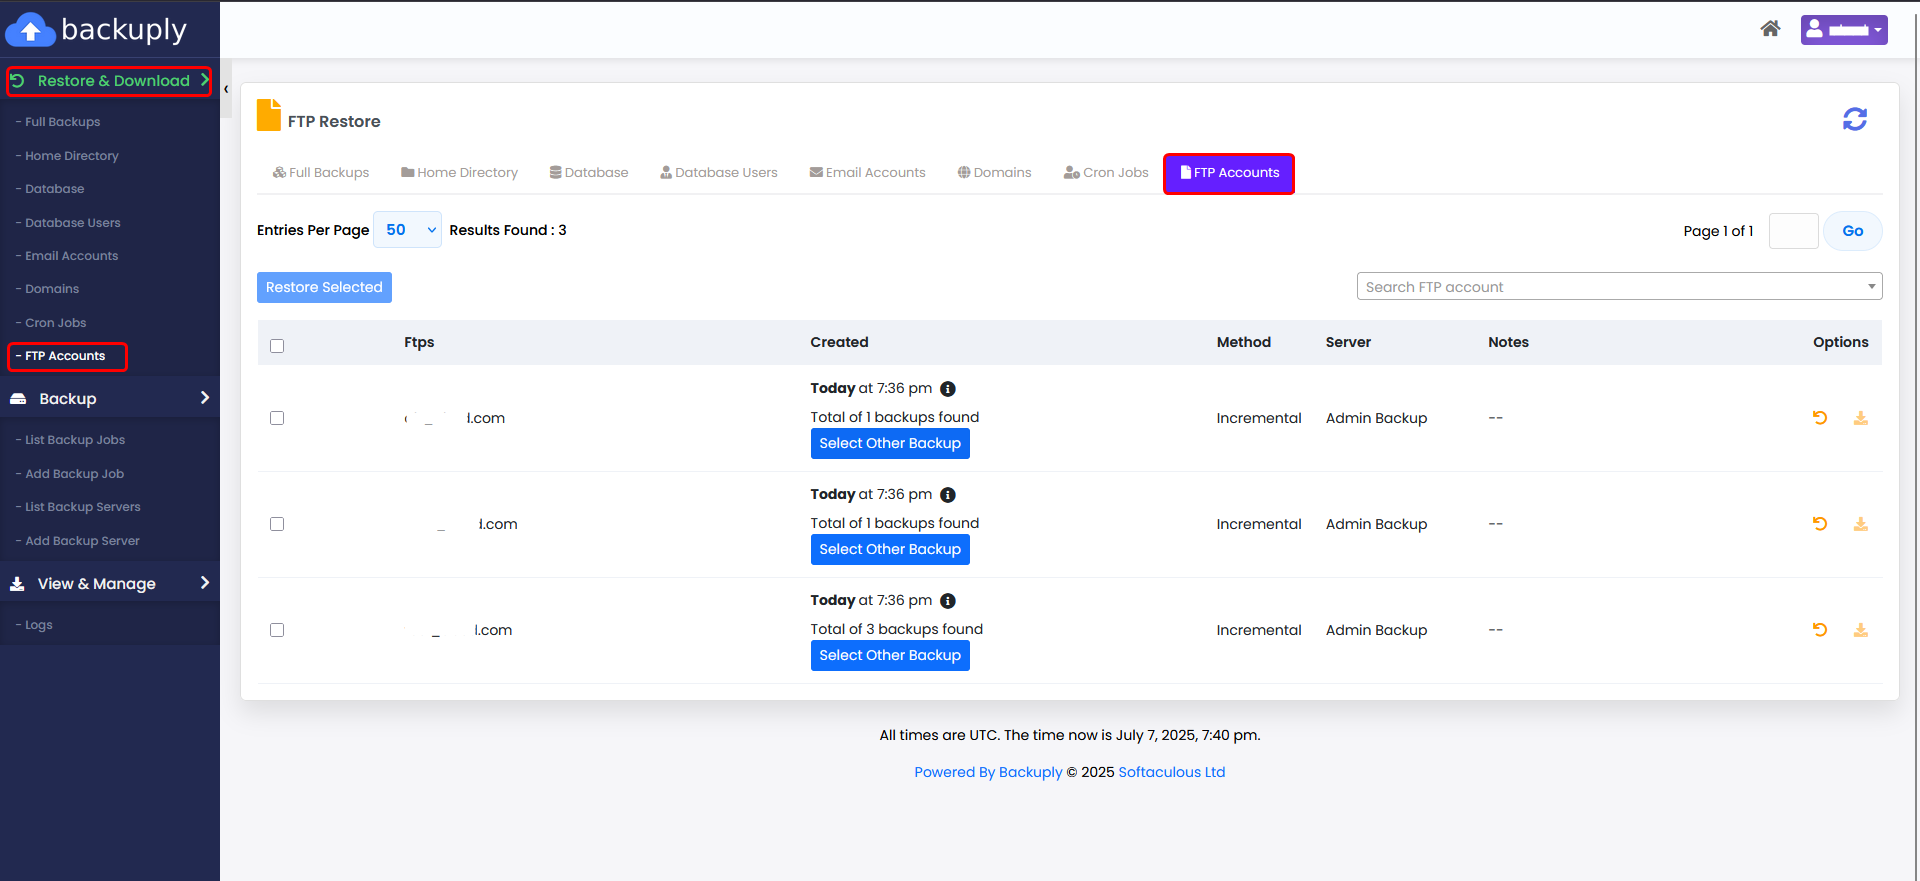Viewport: 1920px width, 881px height.
Task: Expand the View & Manage section chevron
Action: 205,583
